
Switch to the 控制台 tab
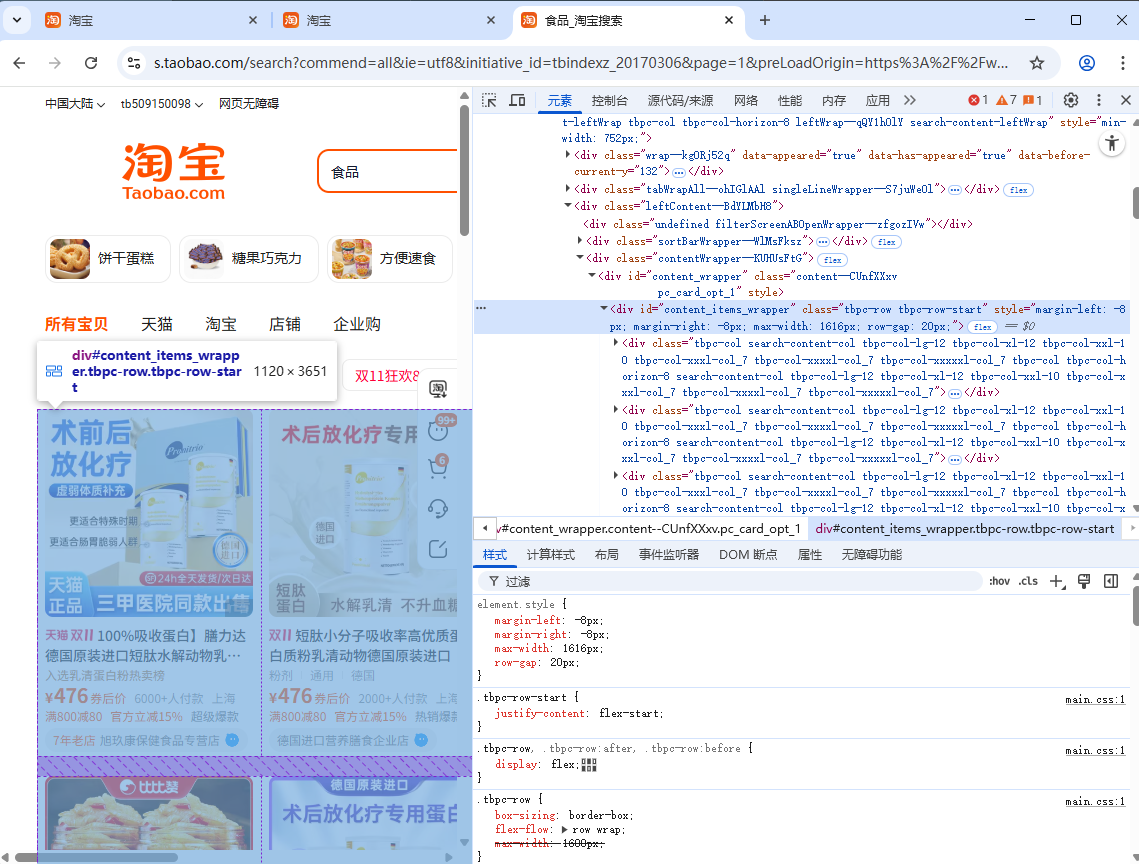[x=609, y=100]
